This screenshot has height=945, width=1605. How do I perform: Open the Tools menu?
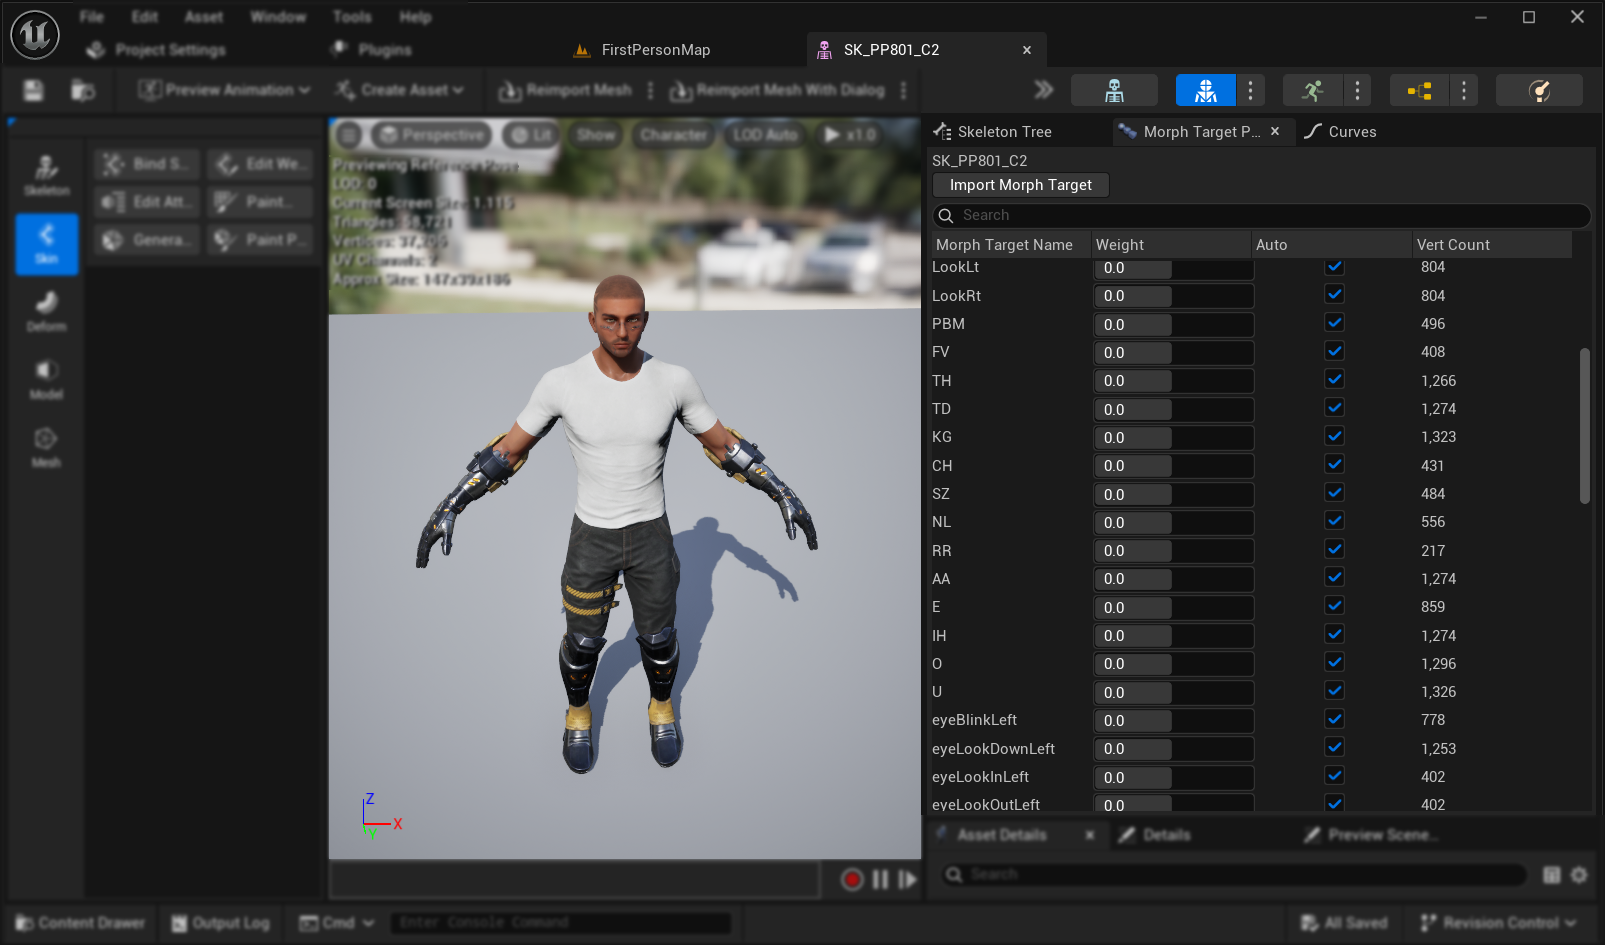[x=352, y=16]
